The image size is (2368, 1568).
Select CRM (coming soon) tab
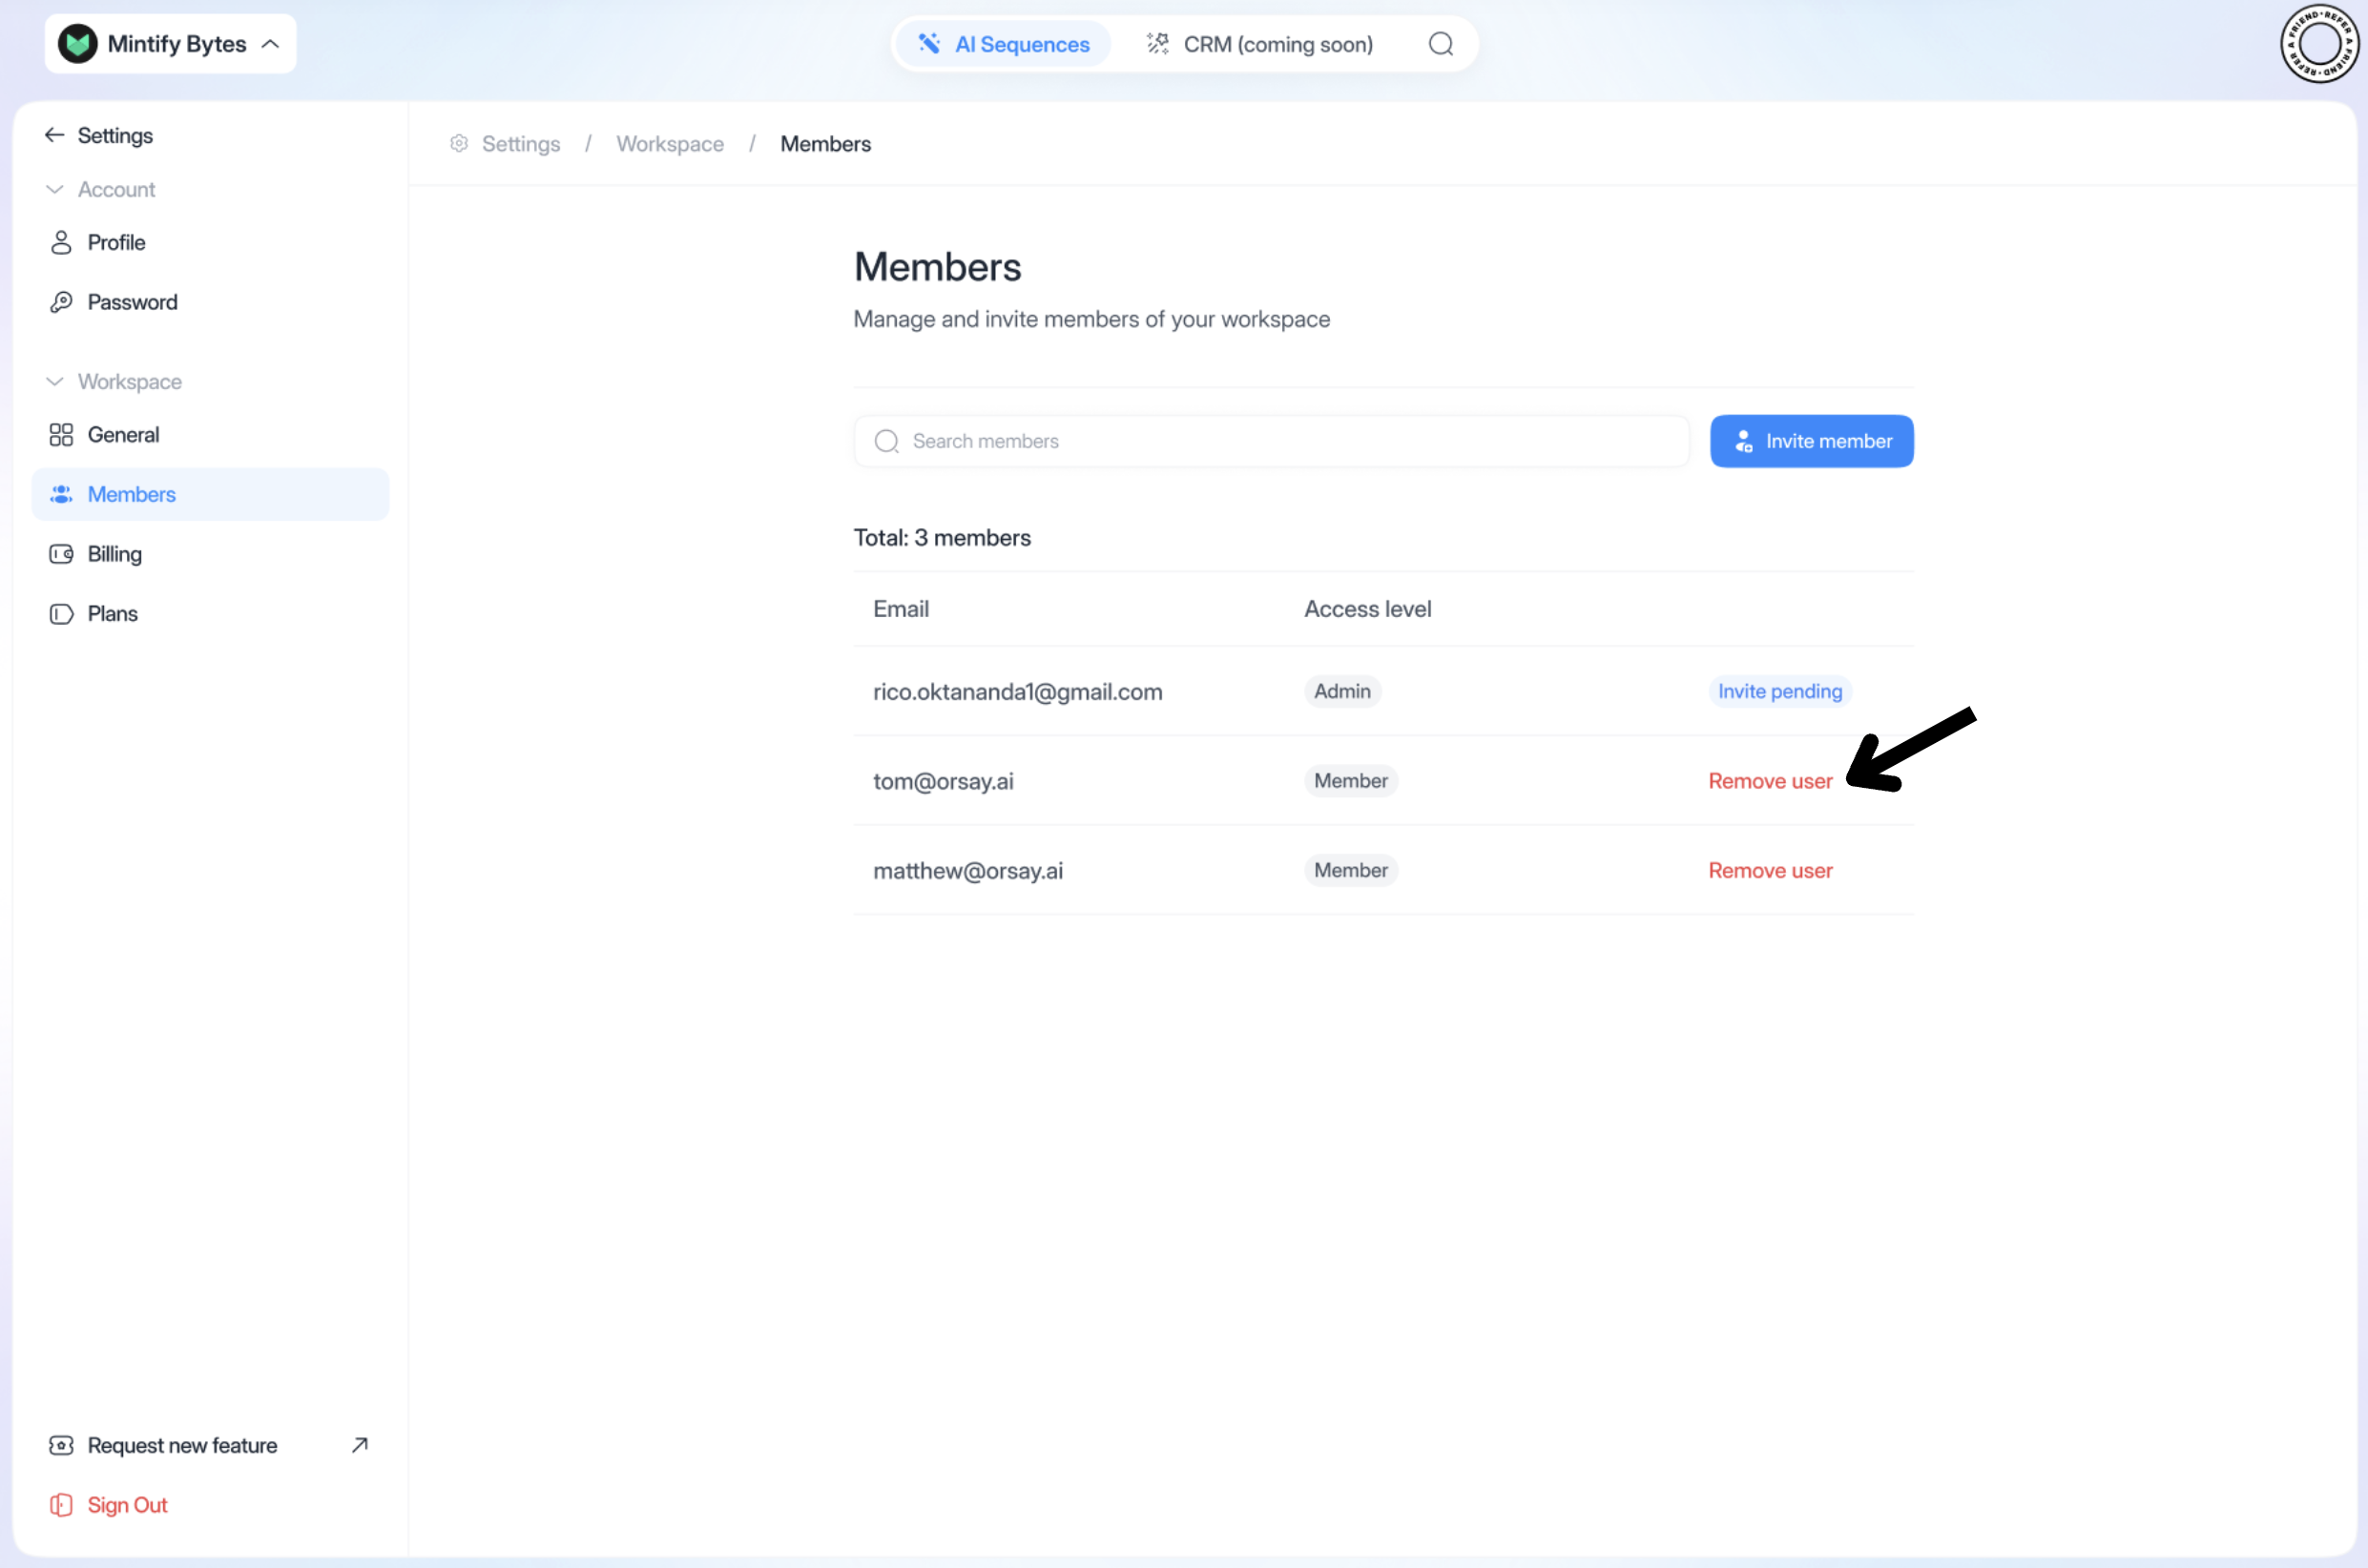coord(1260,44)
